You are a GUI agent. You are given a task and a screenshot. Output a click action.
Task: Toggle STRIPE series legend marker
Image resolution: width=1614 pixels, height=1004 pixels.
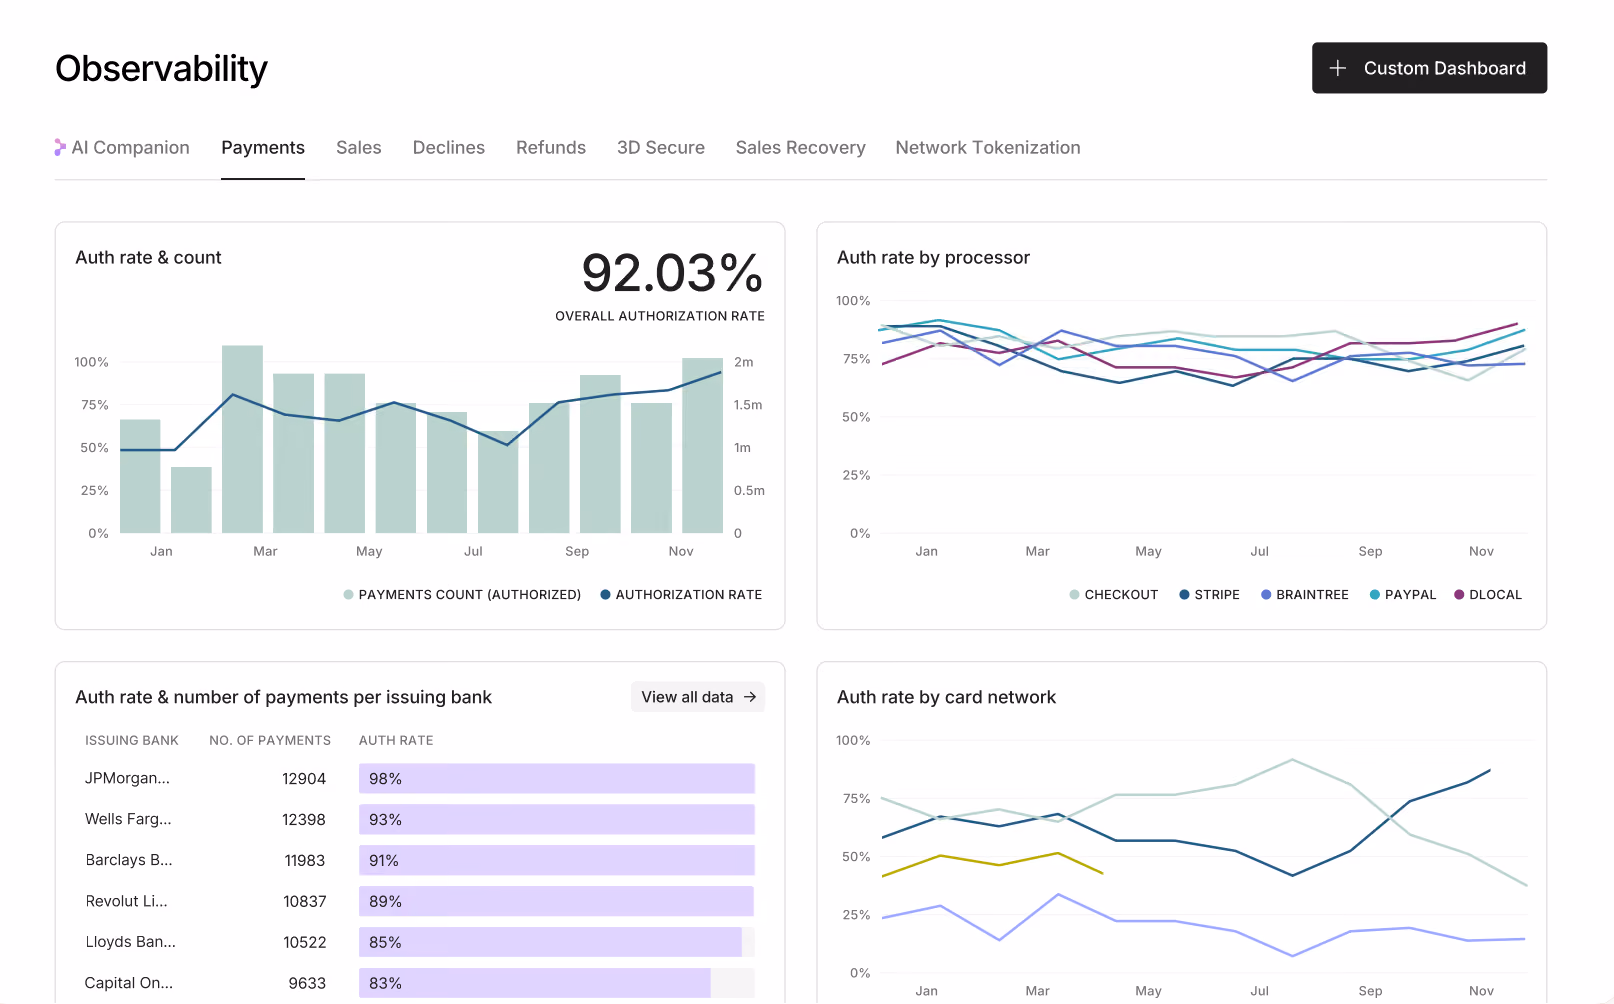[1184, 595]
